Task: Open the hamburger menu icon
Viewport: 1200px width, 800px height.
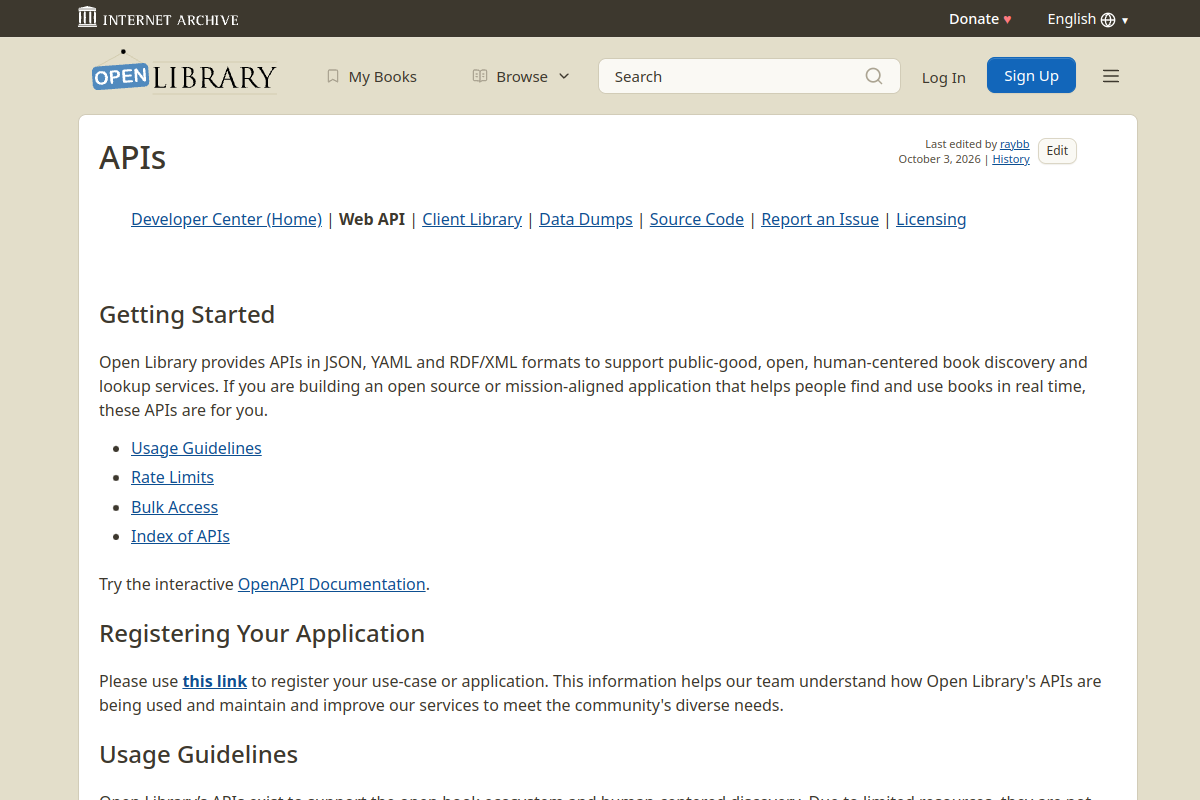Action: point(1111,76)
